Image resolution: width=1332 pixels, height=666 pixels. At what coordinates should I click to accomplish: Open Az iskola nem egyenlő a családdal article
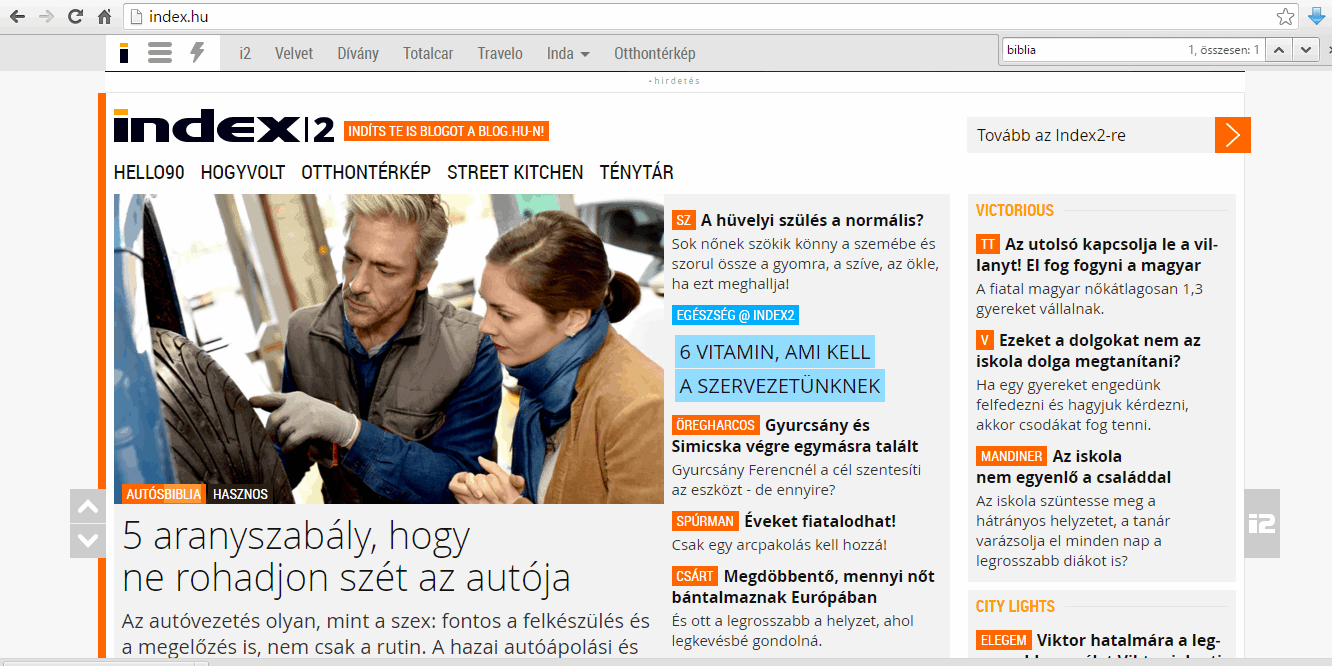pos(1074,467)
